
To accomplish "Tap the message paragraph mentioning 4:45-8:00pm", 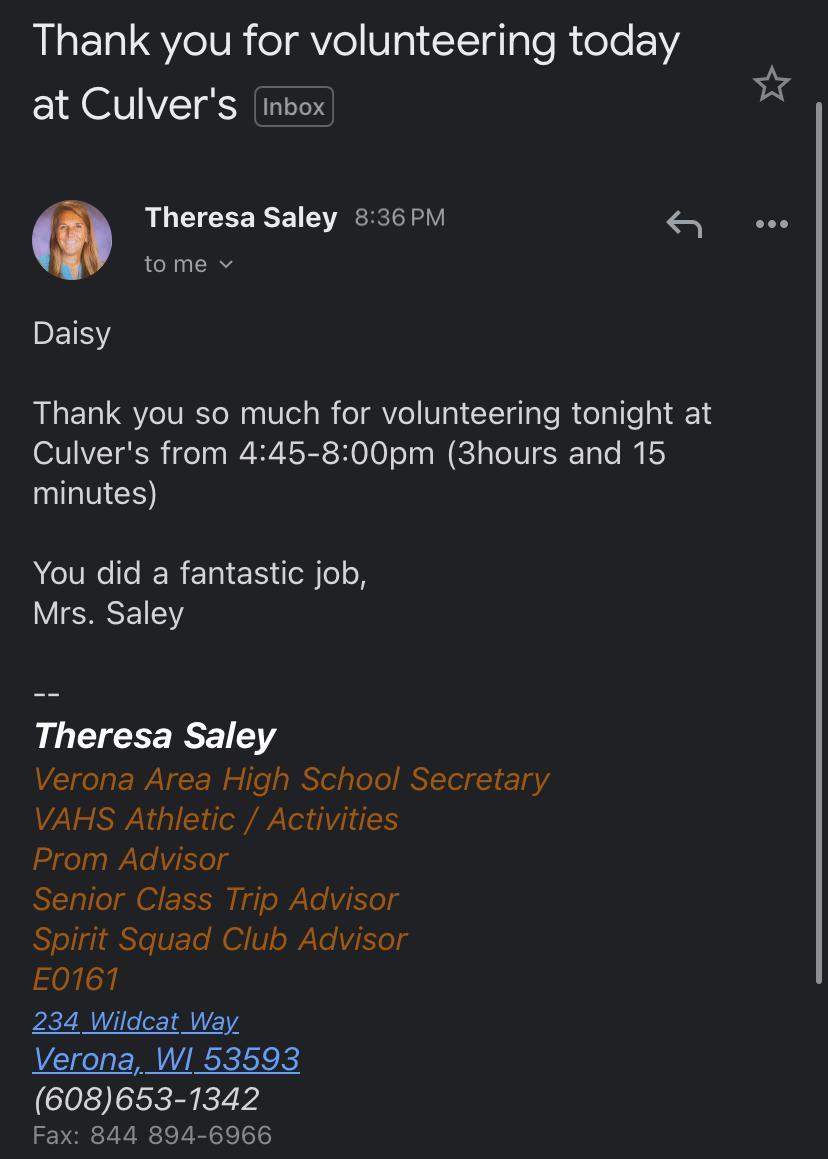I will [x=372, y=453].
